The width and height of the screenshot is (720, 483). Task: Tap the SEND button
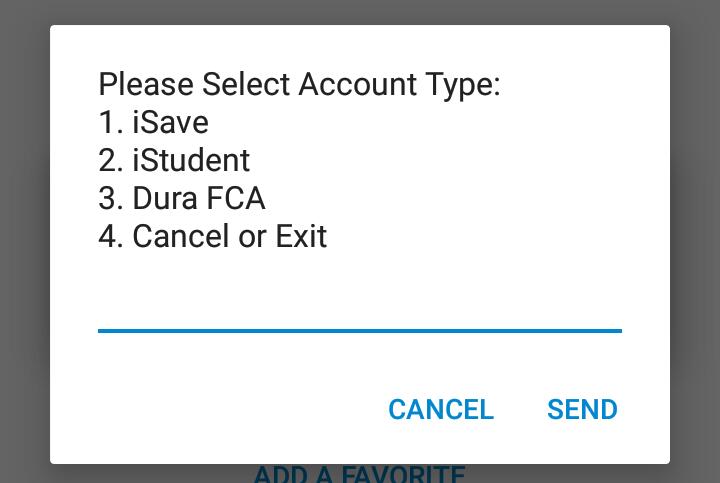[x=582, y=409]
